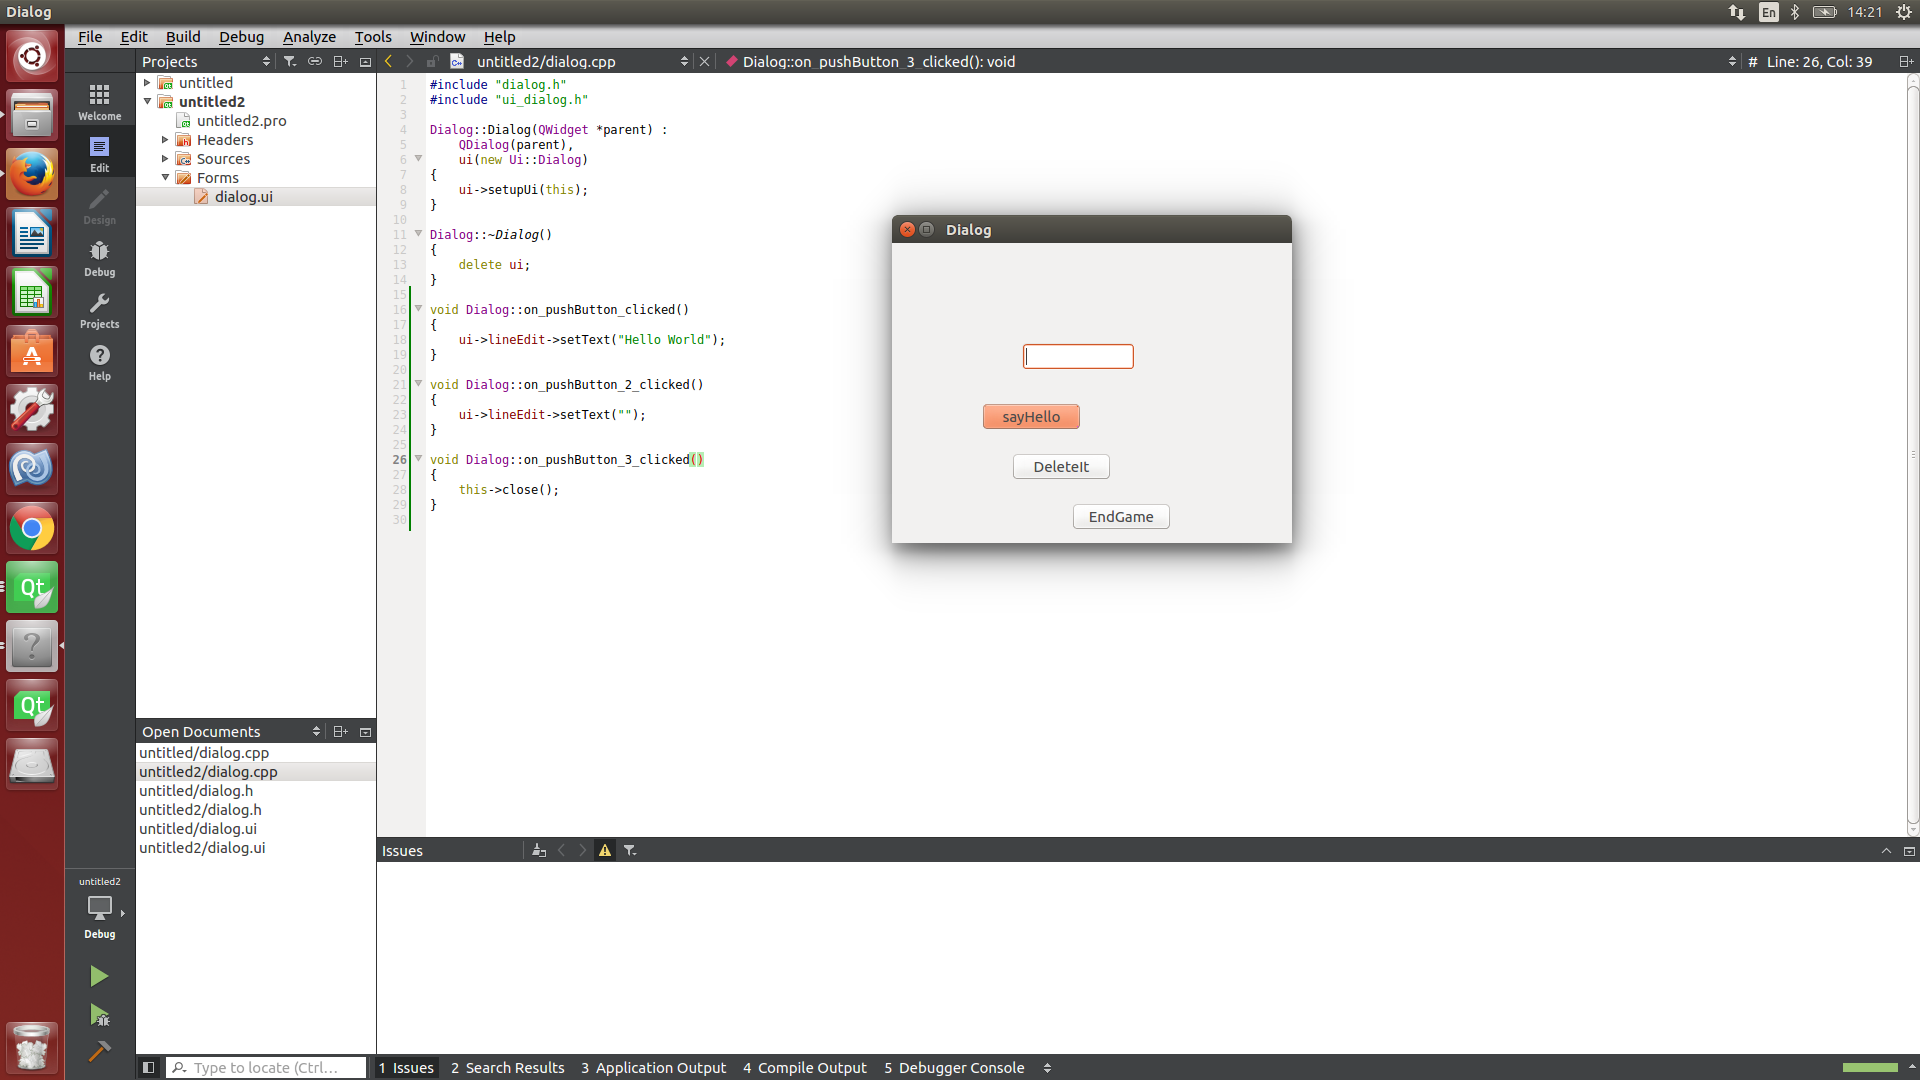Screen dimensions: 1920x1080
Task: Collapse the Forms folder in tree
Action: click(165, 178)
